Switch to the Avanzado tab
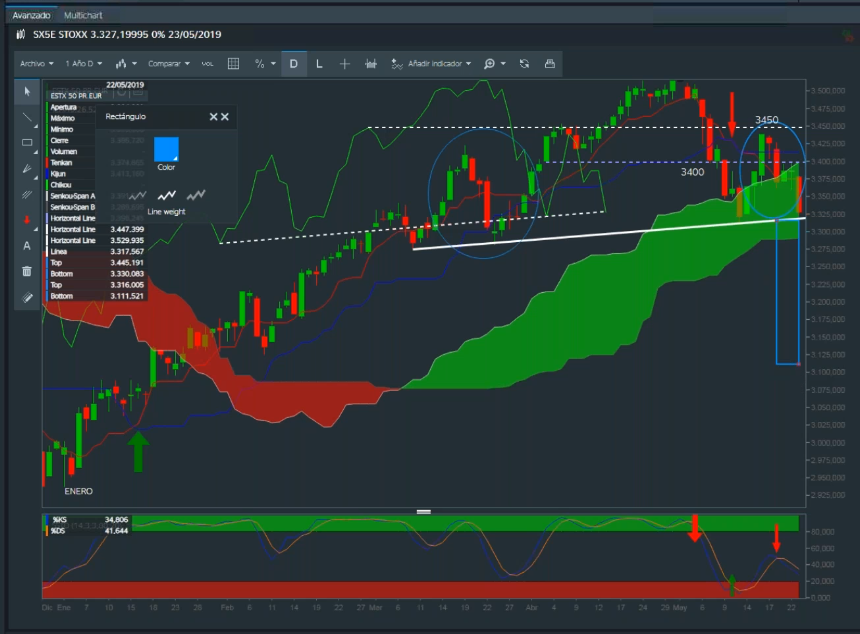This screenshot has height=634, width=860. pyautogui.click(x=32, y=16)
